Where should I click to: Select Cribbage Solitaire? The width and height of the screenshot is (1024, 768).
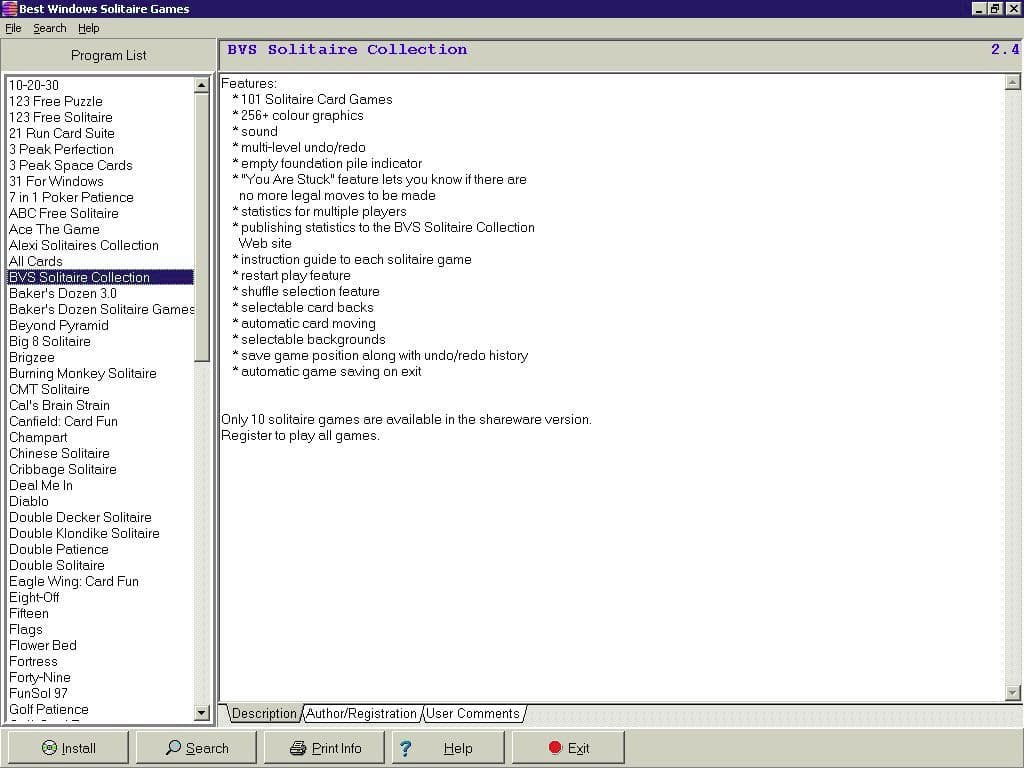(100, 469)
